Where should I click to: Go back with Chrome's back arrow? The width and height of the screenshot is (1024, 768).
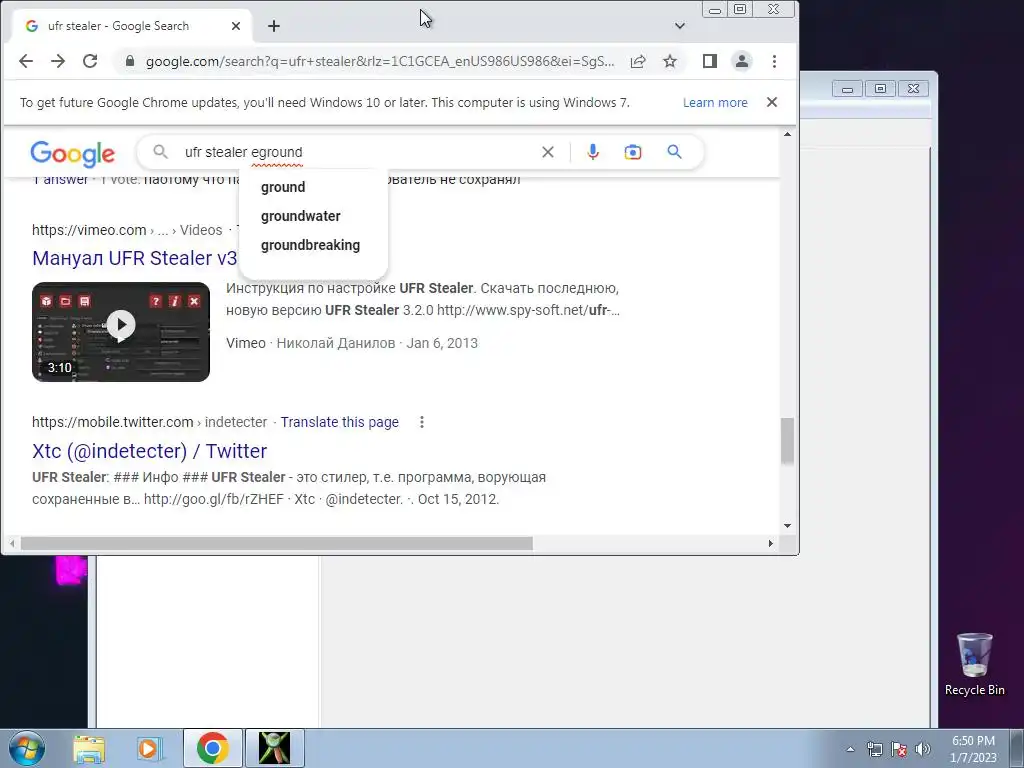click(25, 61)
